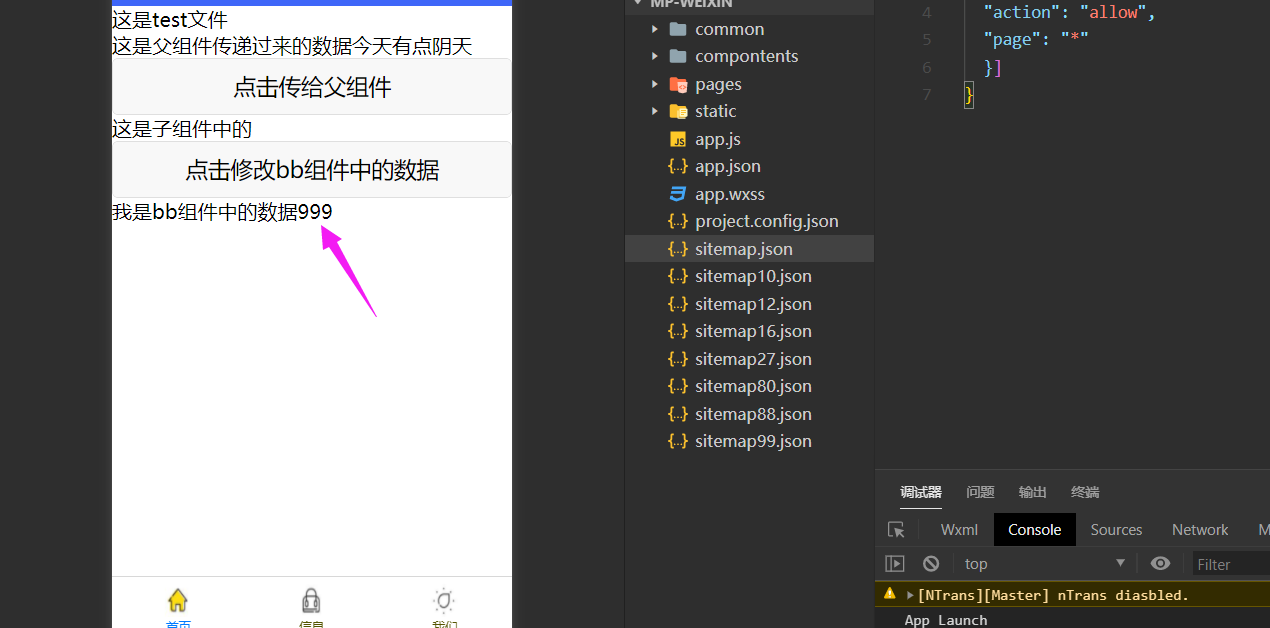The width and height of the screenshot is (1270, 628).
Task: Clear the console with the clear icon
Action: point(931,563)
